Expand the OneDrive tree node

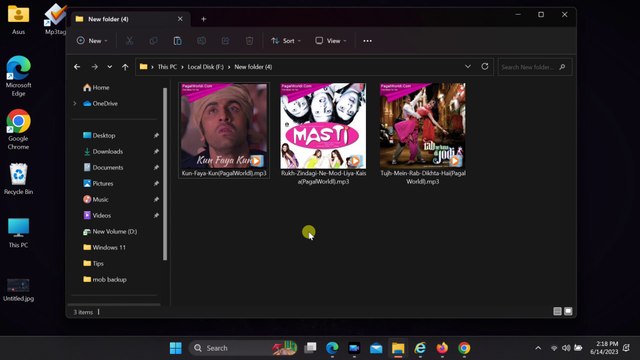[x=75, y=104]
